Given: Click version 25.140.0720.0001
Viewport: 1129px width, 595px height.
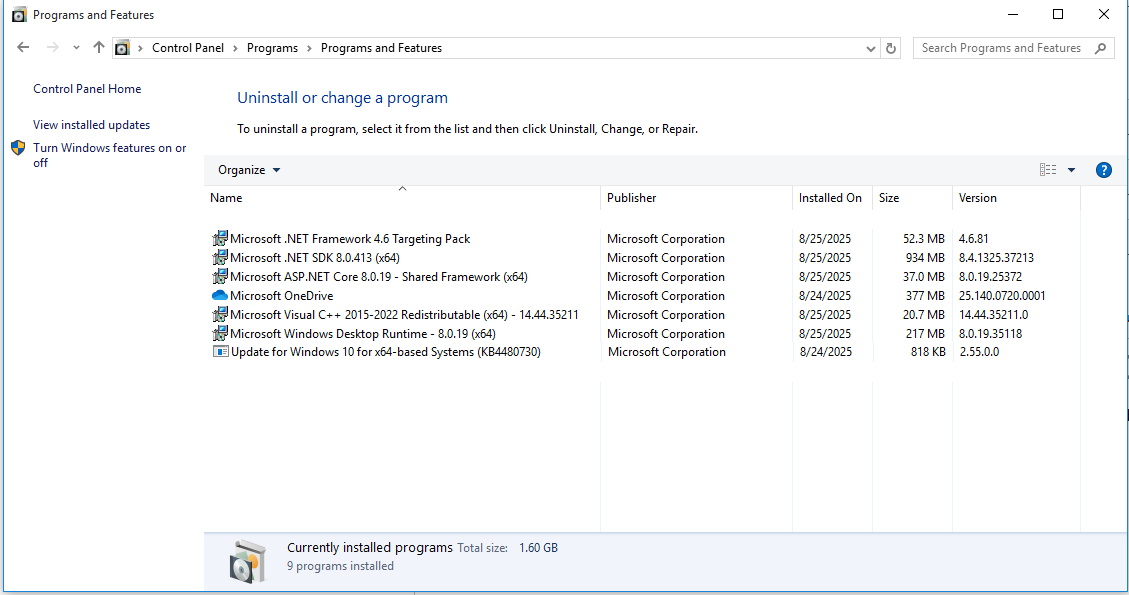Looking at the screenshot, I should tap(1002, 296).
